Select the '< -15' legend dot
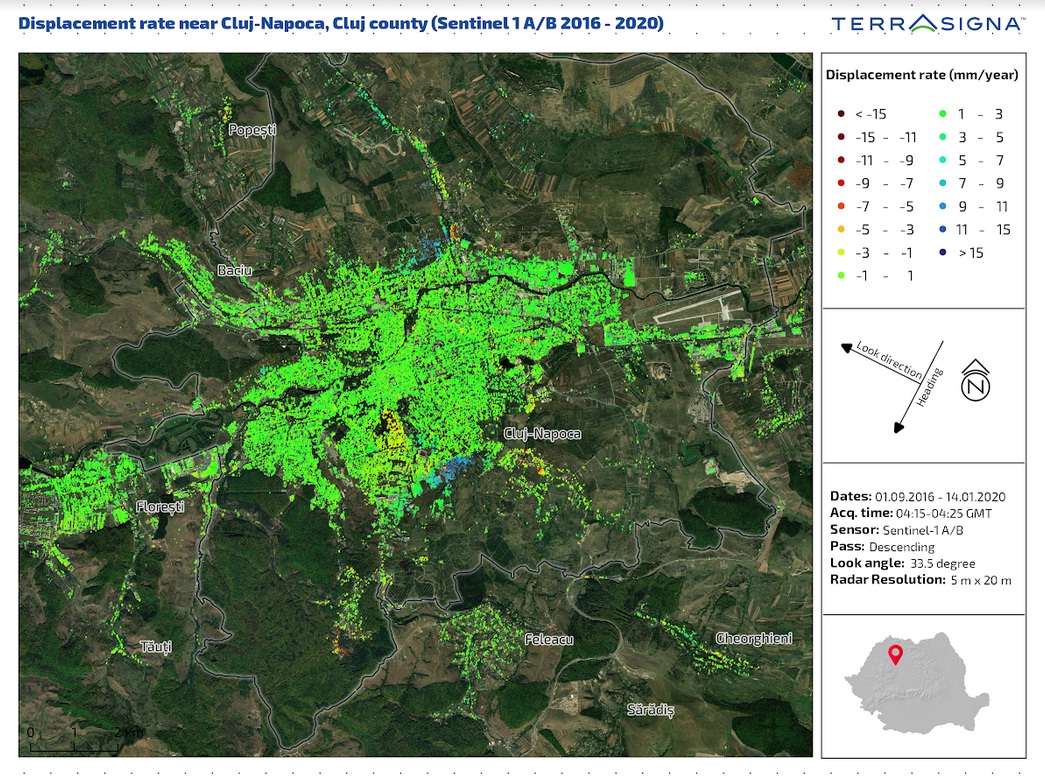This screenshot has width=1045, height=781. pos(840,115)
